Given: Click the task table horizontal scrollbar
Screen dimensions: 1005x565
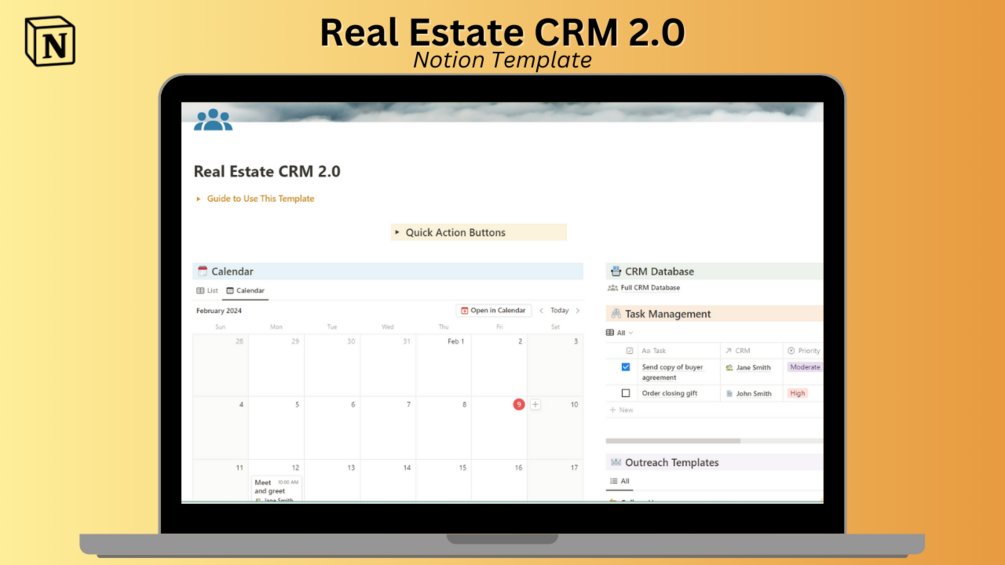Looking at the screenshot, I should pos(673,441).
